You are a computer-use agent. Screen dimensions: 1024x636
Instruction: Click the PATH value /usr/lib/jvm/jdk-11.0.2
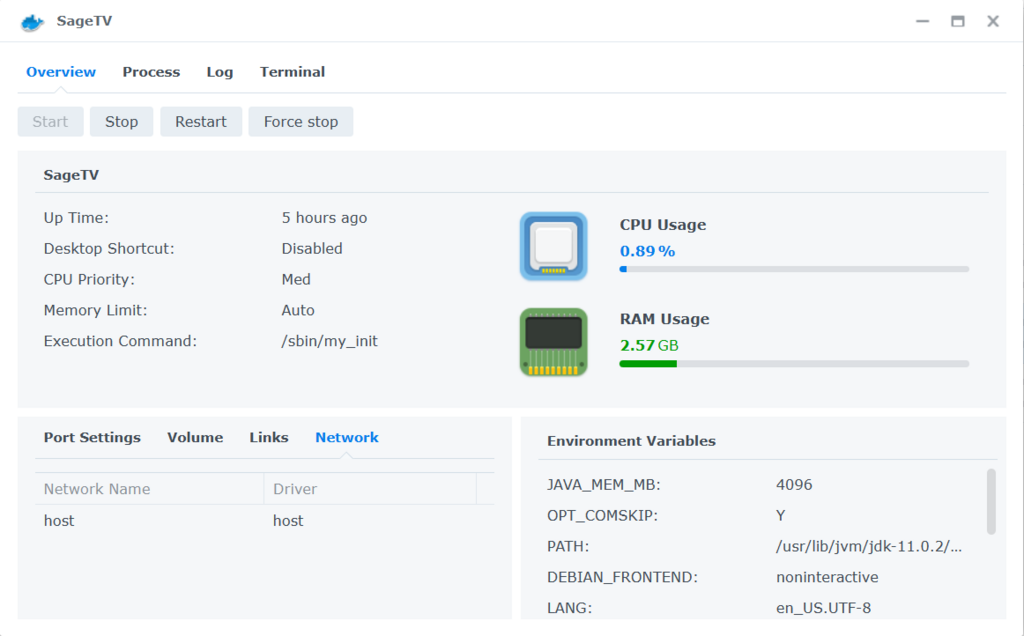click(869, 547)
